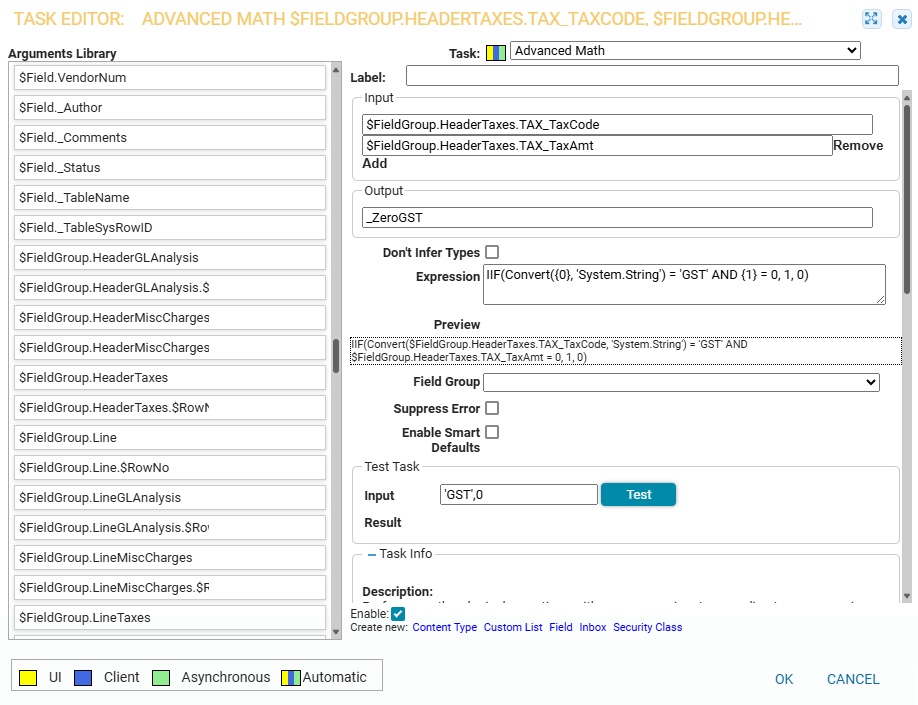Click the green Asynchronous legend swatch
This screenshot has width=918, height=705.
coord(160,677)
